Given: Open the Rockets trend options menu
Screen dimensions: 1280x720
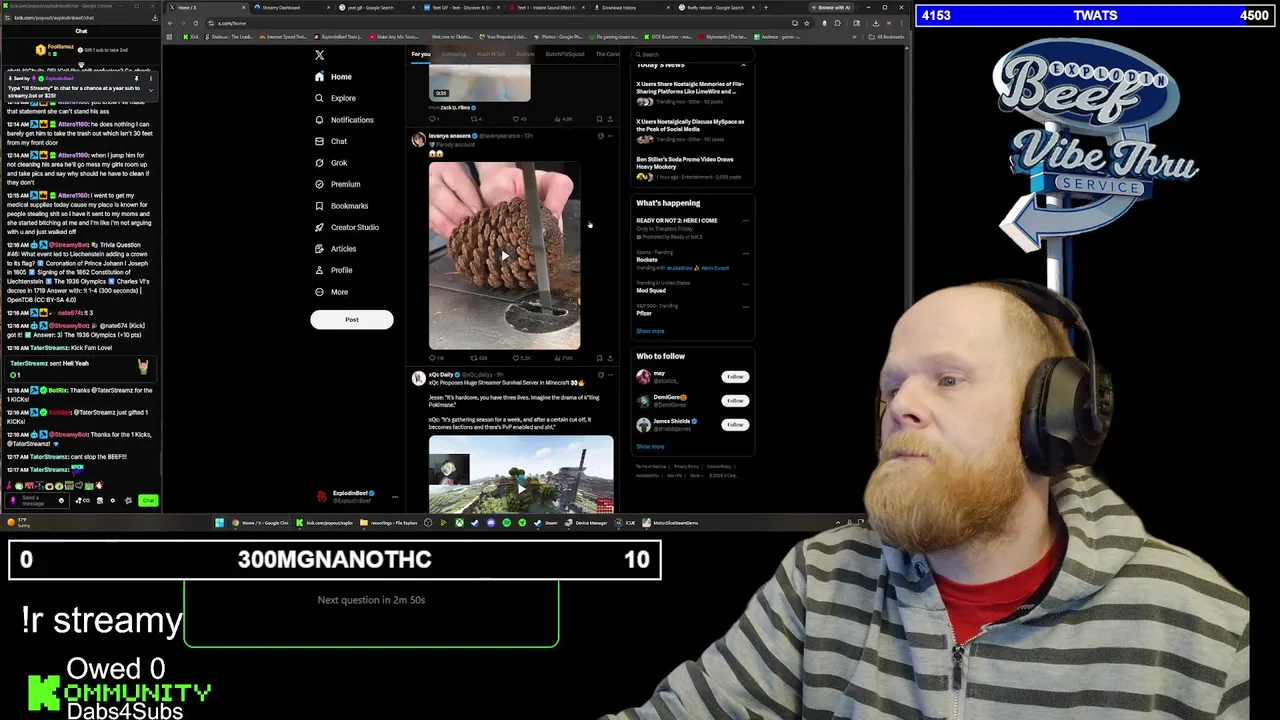Looking at the screenshot, I should point(745,253).
